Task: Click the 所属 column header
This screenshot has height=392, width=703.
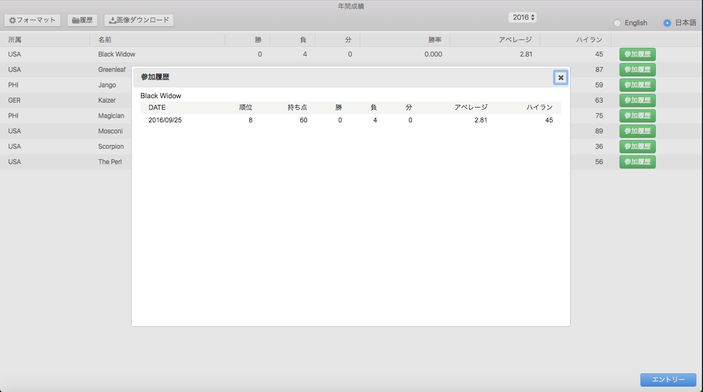Action: (15, 40)
